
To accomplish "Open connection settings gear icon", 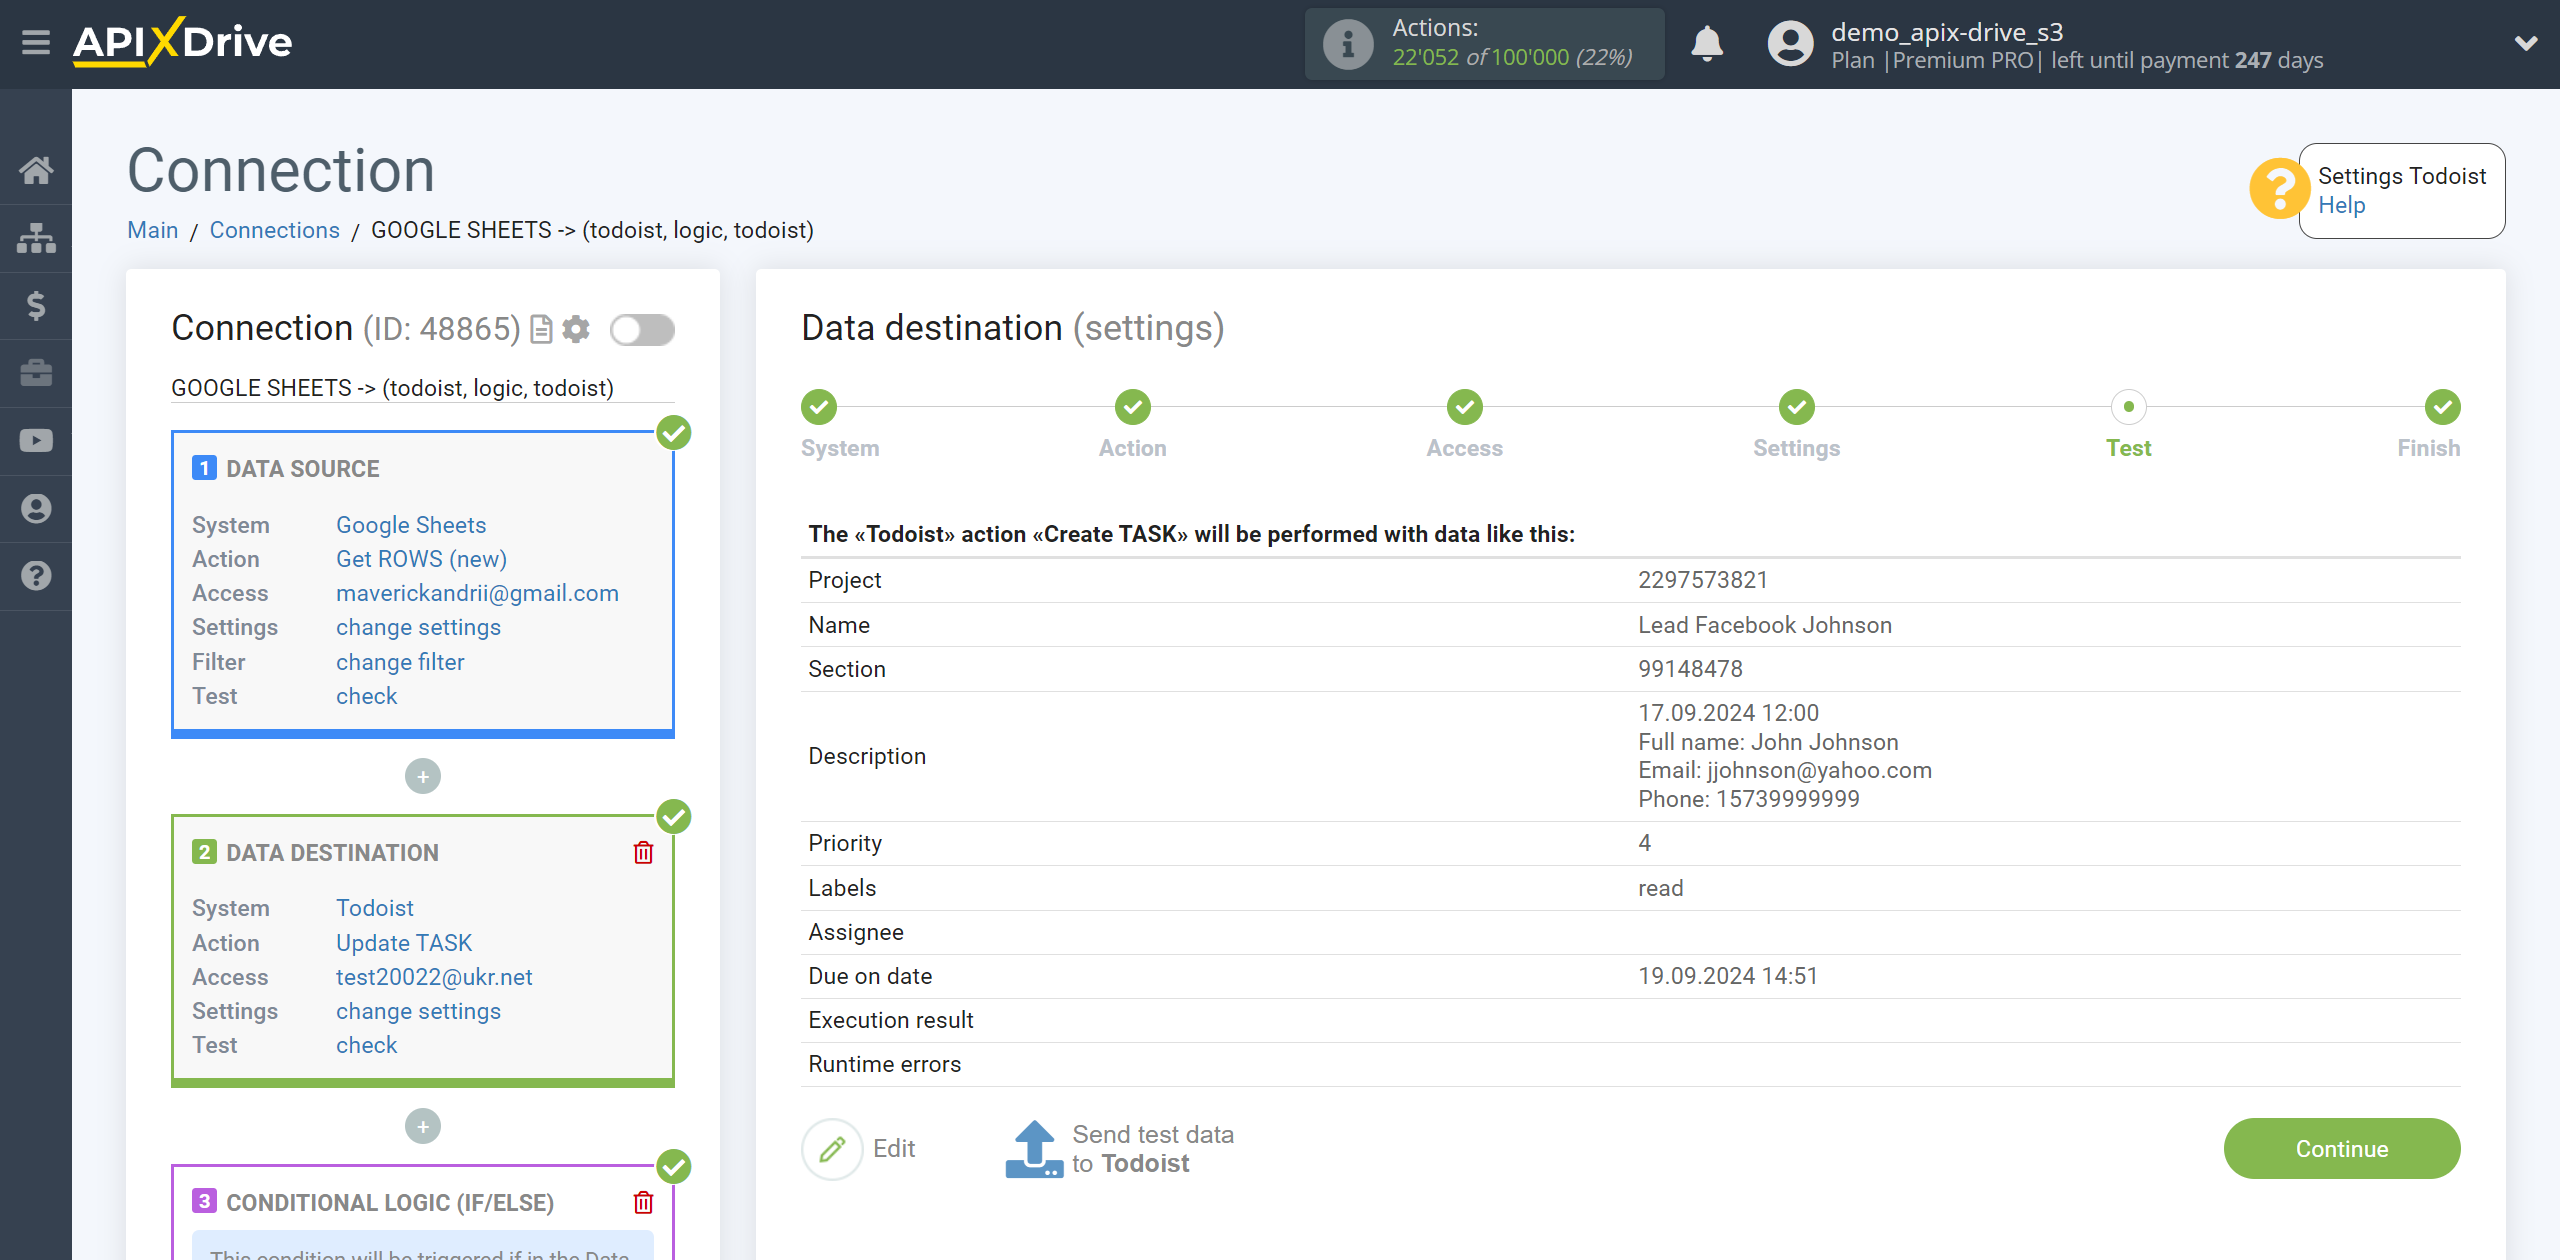I will 576,329.
